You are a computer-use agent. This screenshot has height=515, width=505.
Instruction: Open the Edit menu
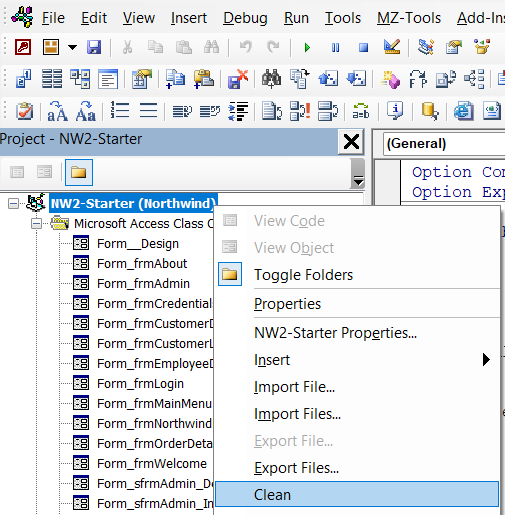click(94, 18)
